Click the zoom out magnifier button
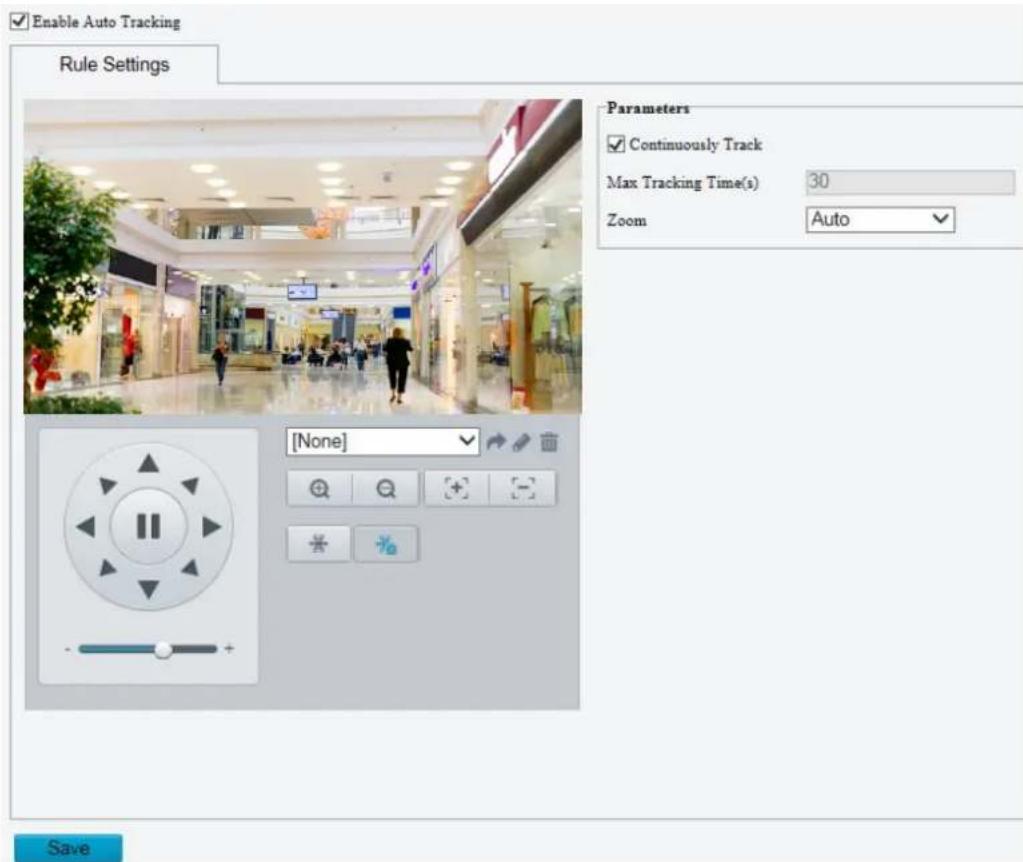Viewport: 1023px width, 862px height. pos(386,488)
